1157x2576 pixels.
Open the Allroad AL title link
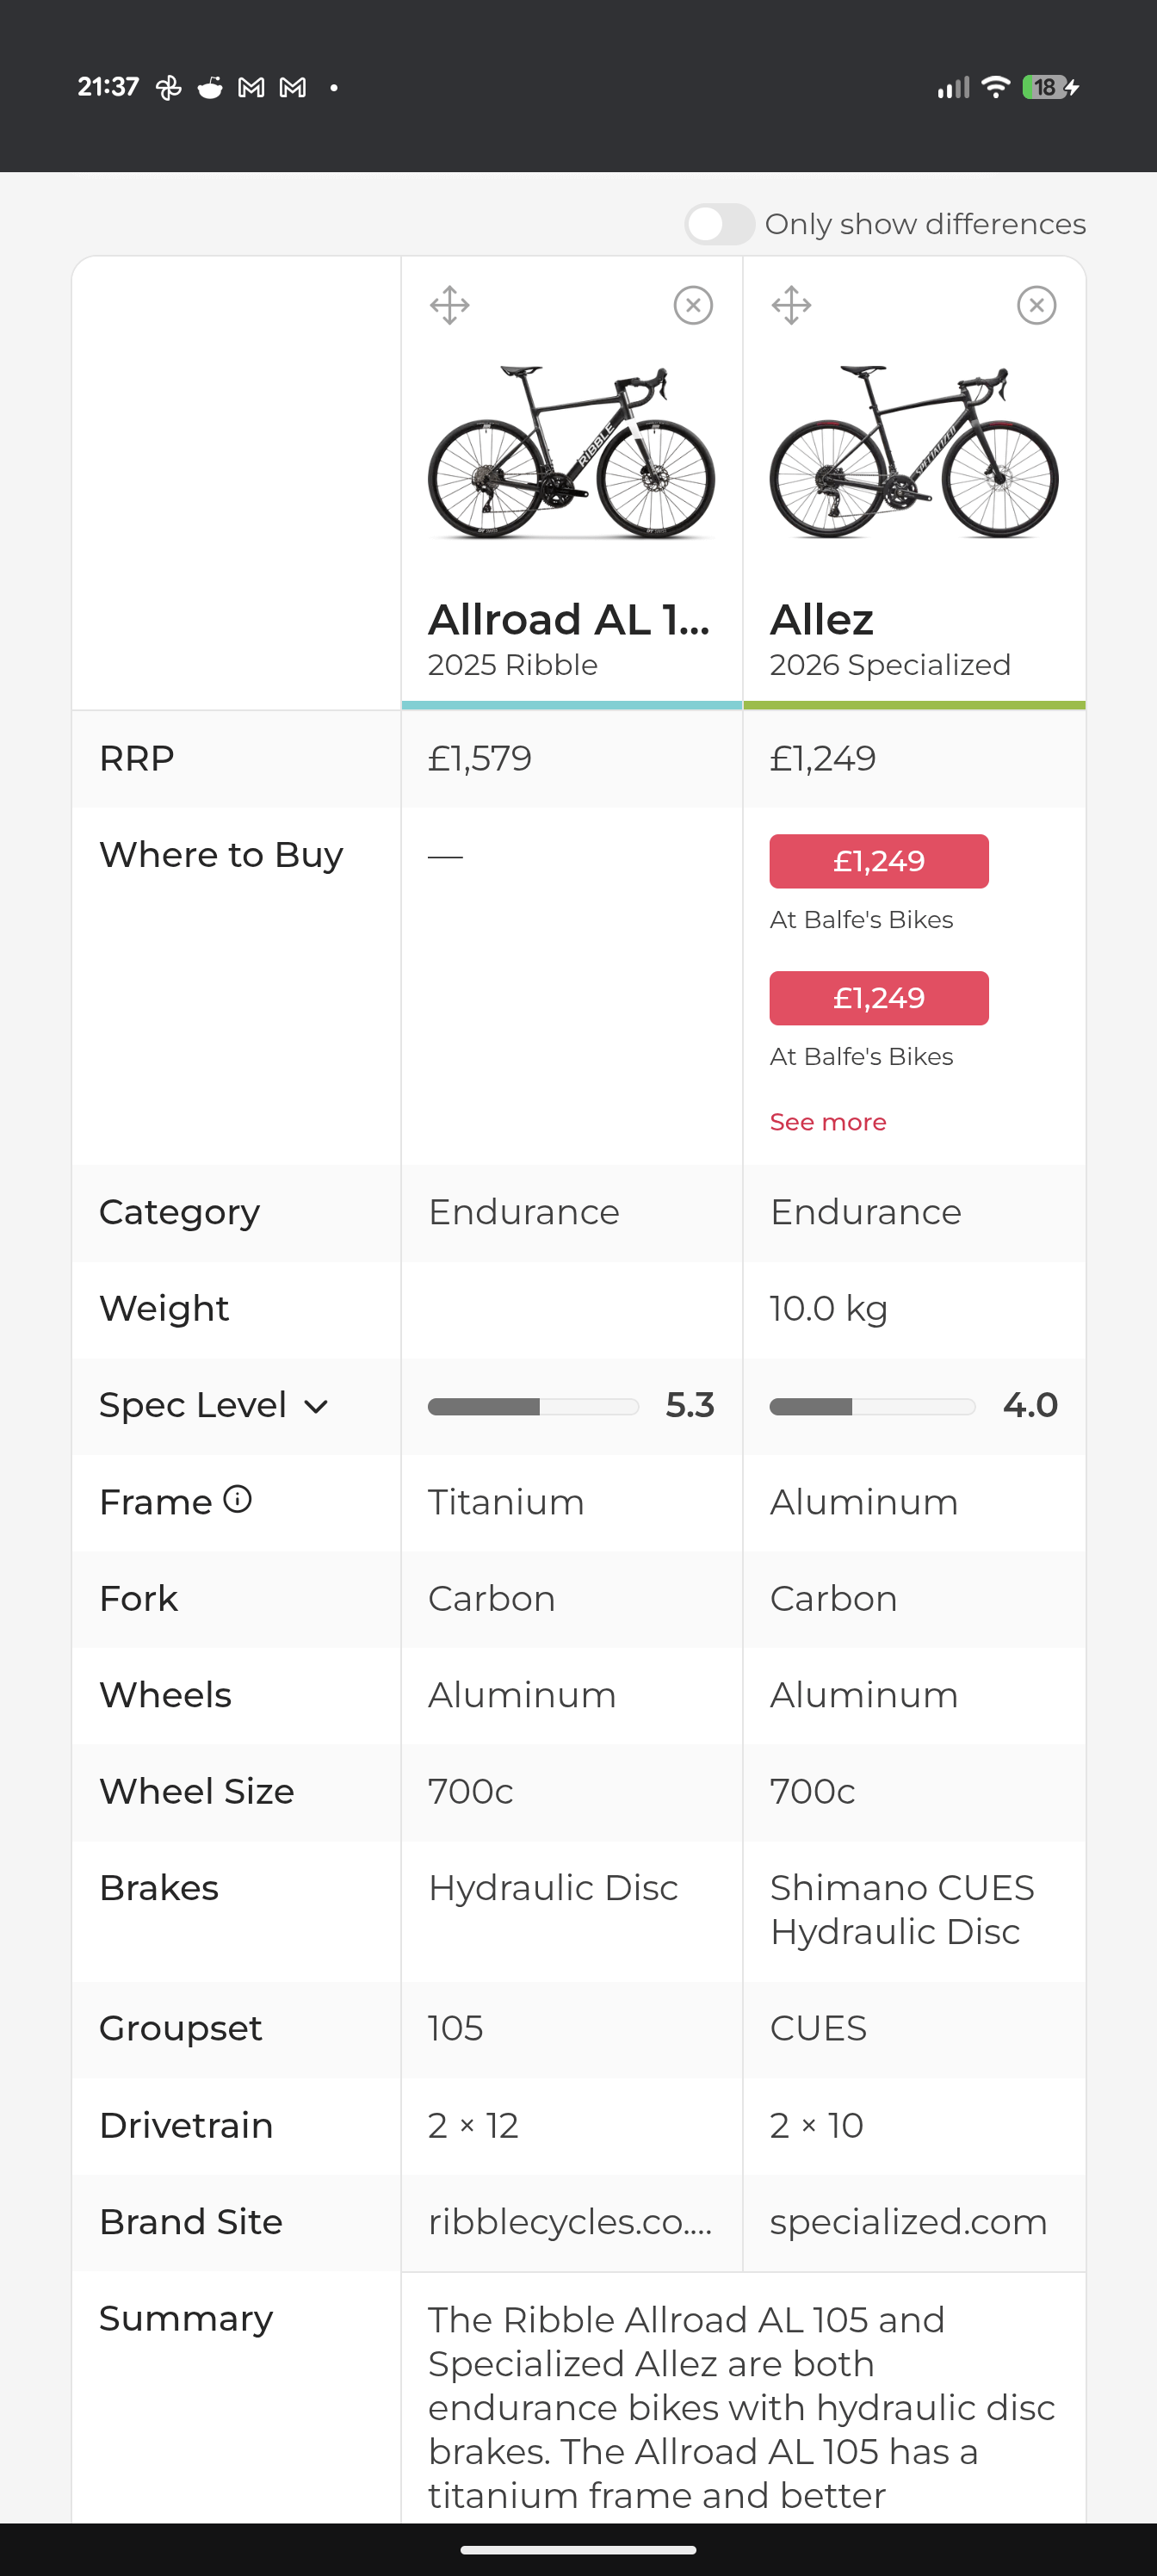coord(569,620)
